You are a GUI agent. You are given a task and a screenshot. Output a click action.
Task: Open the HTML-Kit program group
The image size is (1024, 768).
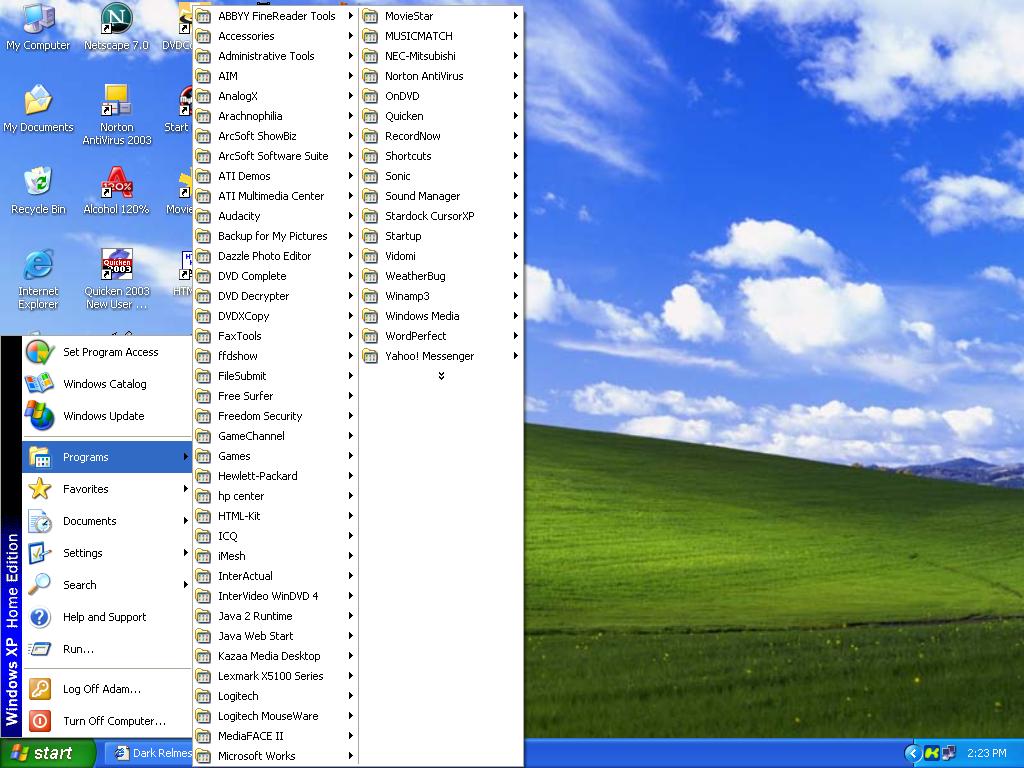276,516
